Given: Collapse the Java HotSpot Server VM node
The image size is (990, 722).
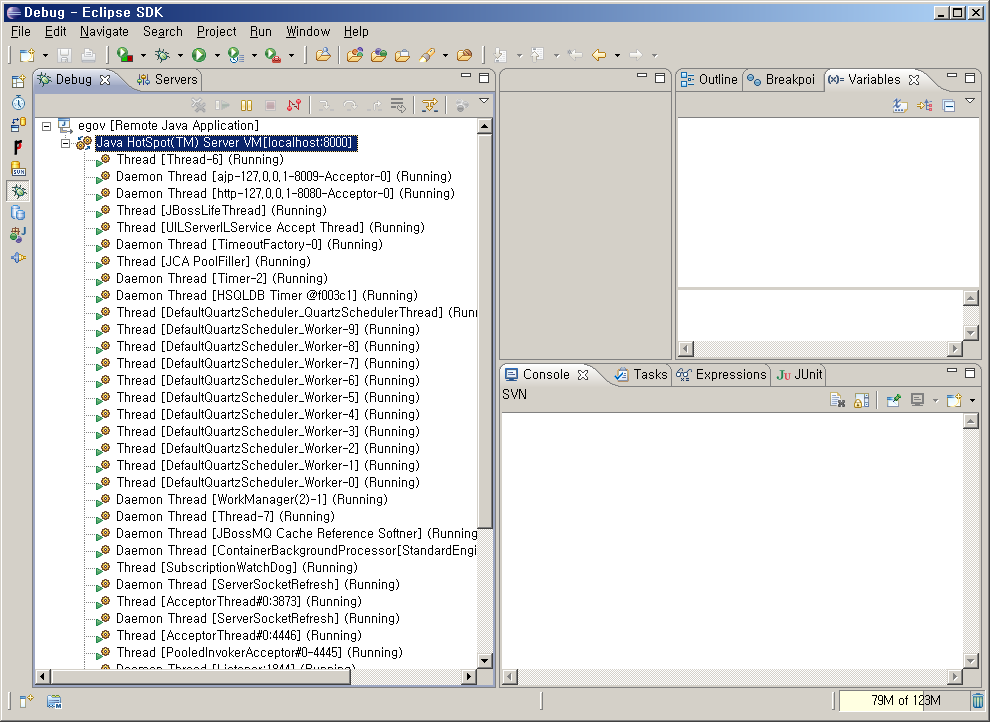Looking at the screenshot, I should point(66,143).
